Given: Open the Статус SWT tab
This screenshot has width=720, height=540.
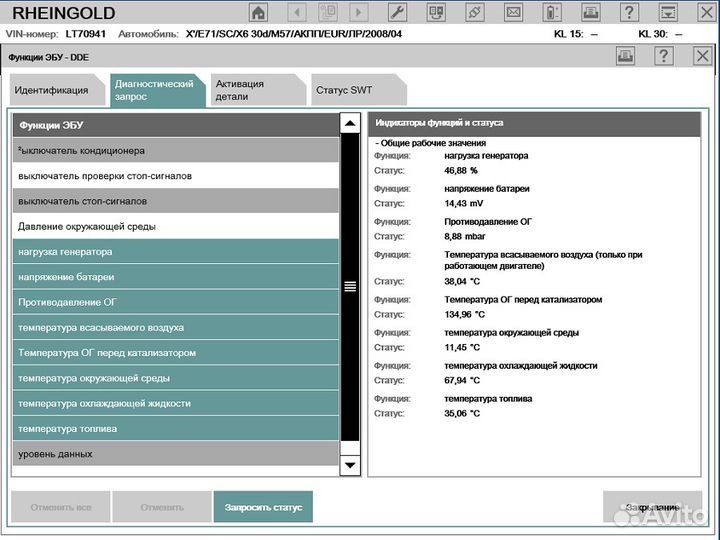Looking at the screenshot, I should pos(359,90).
